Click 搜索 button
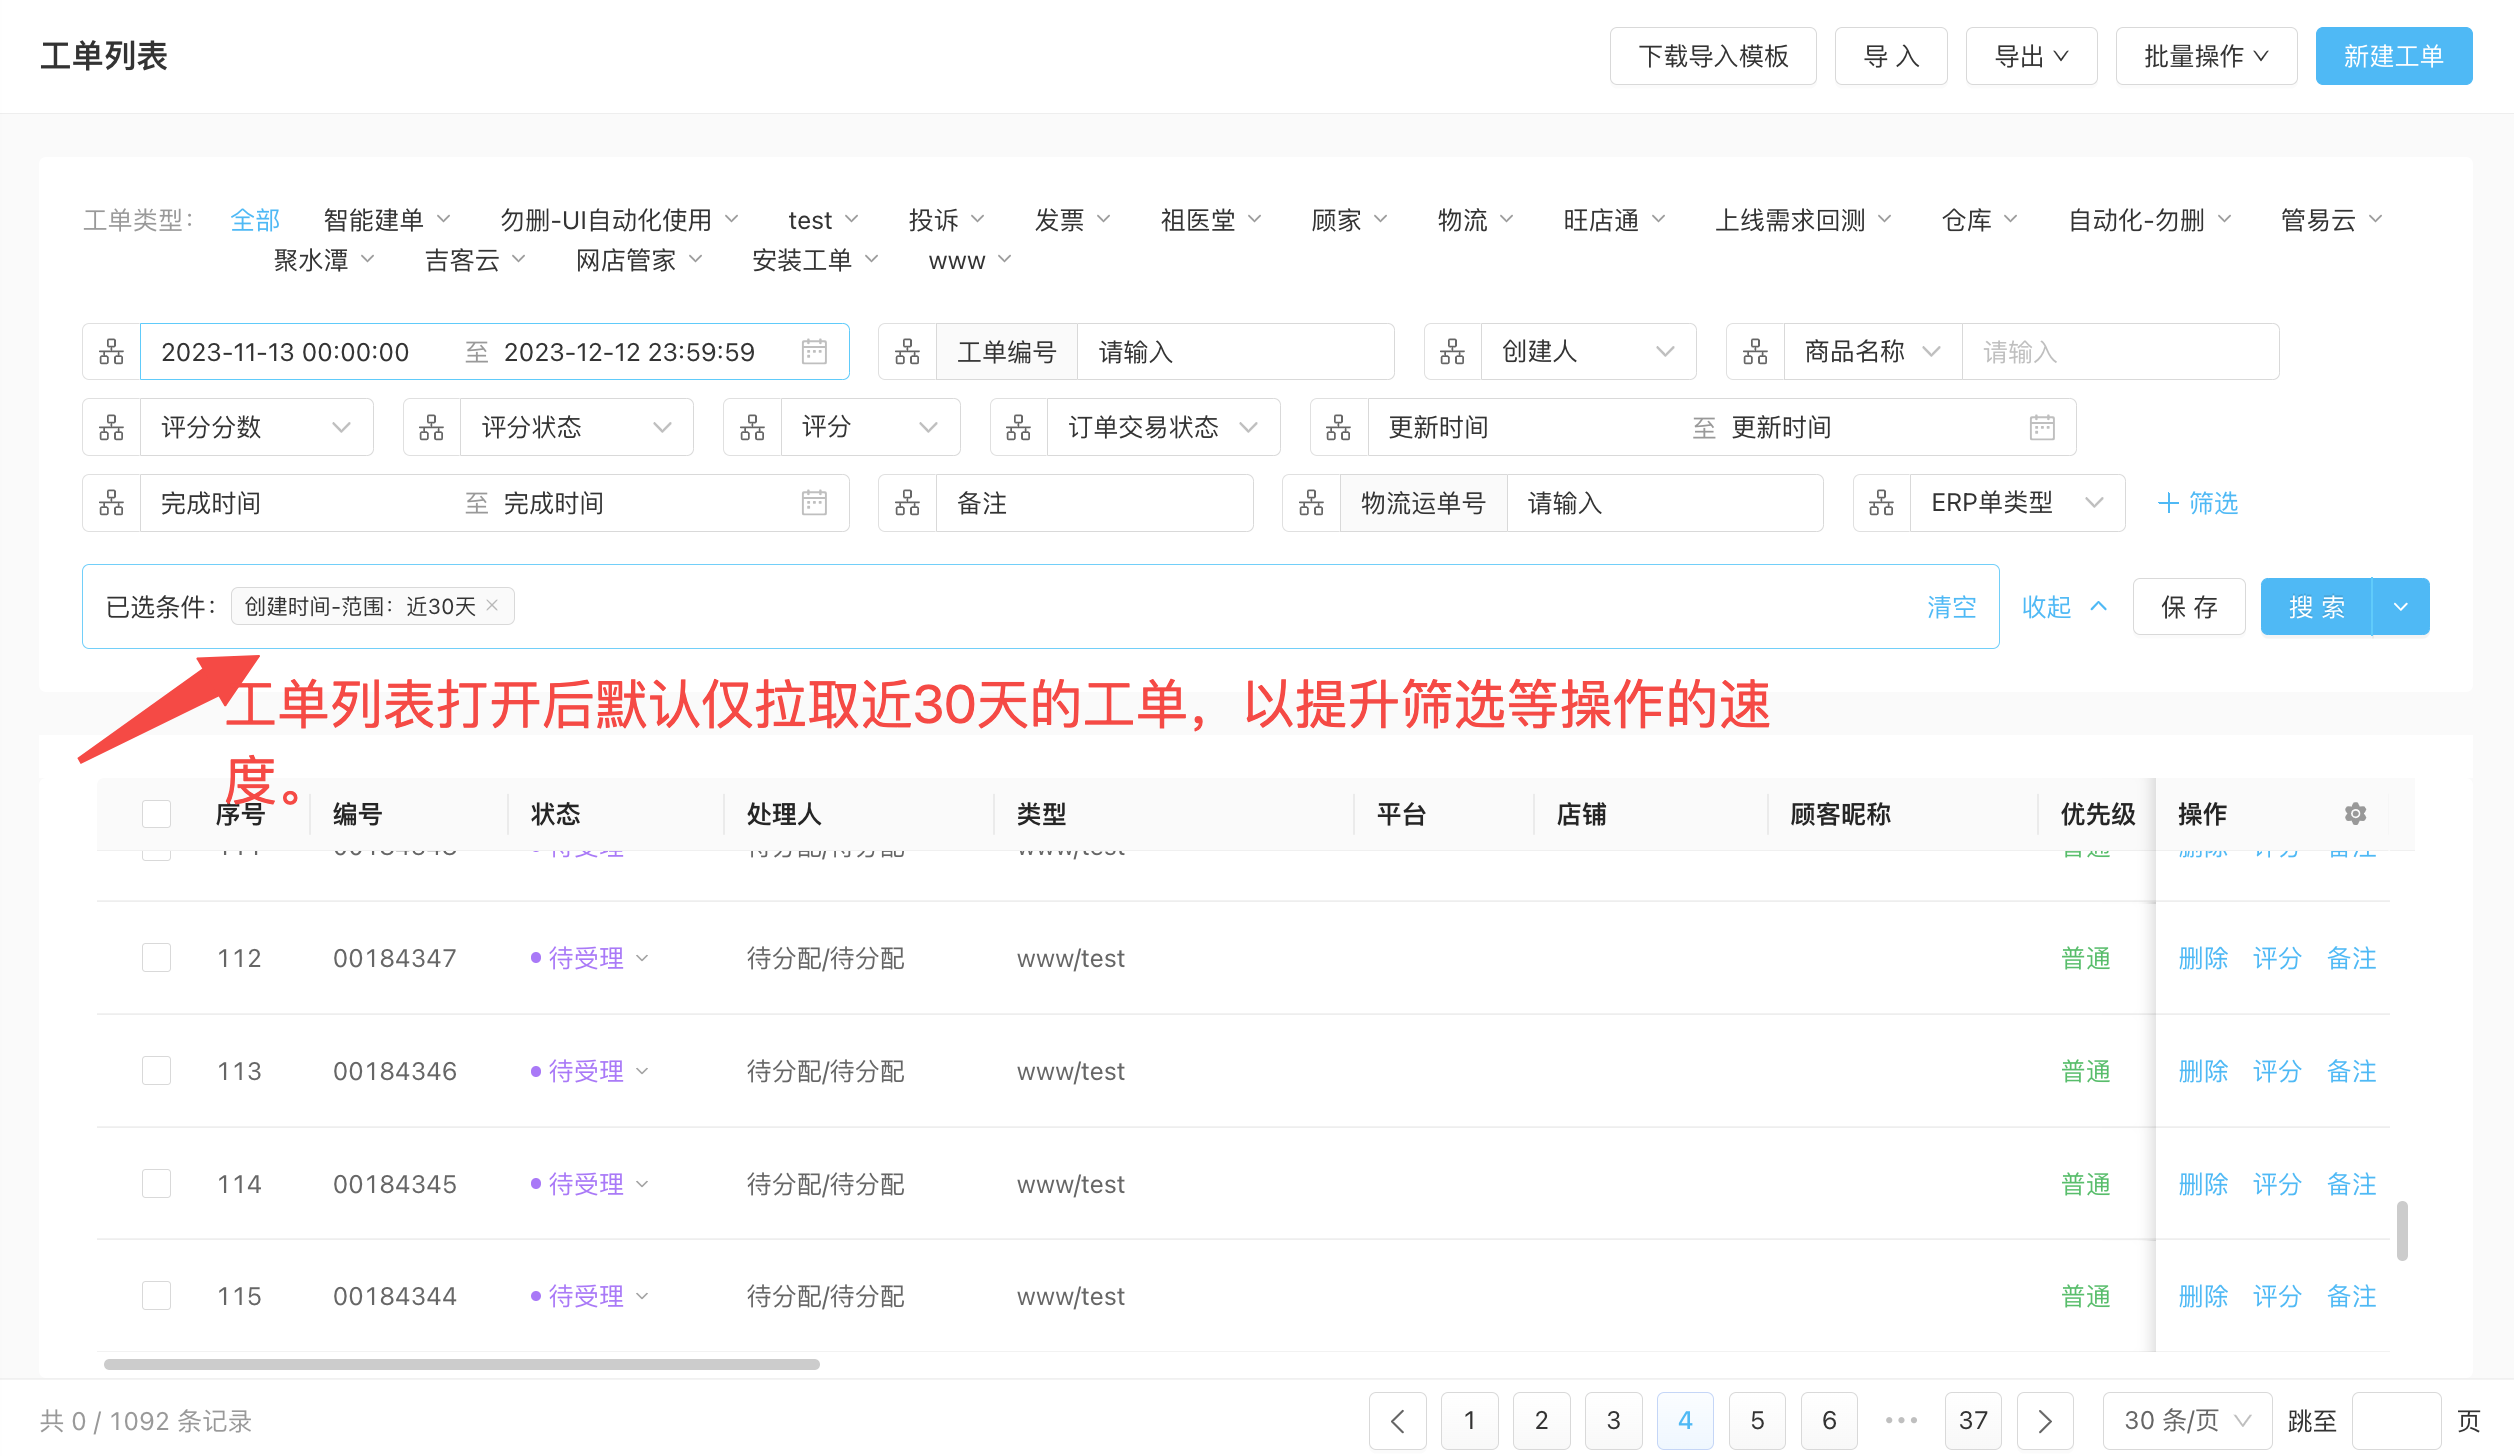The width and height of the screenshot is (2514, 1456). coord(2317,607)
